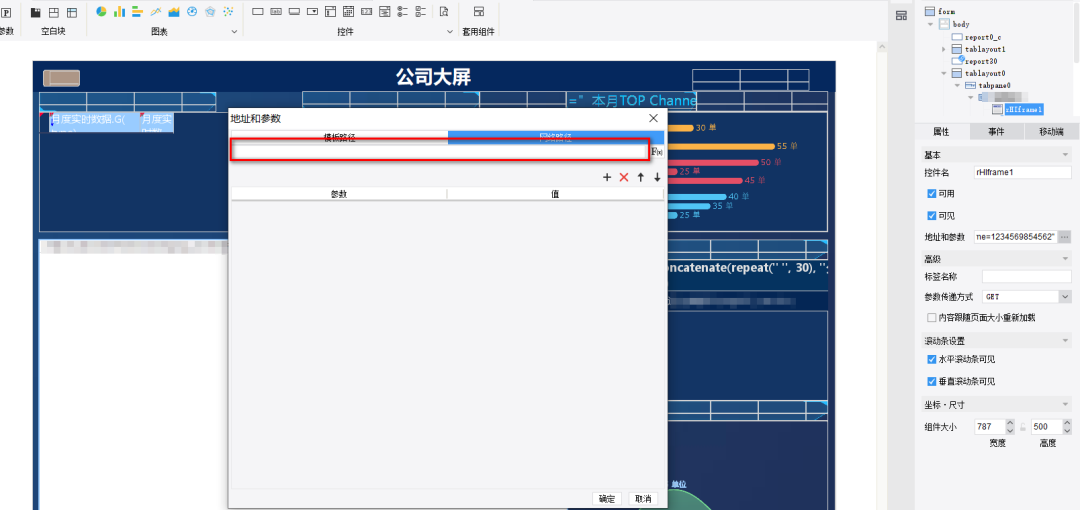Collapse the 基本 section
The width and height of the screenshot is (1080, 510).
click(x=1066, y=154)
